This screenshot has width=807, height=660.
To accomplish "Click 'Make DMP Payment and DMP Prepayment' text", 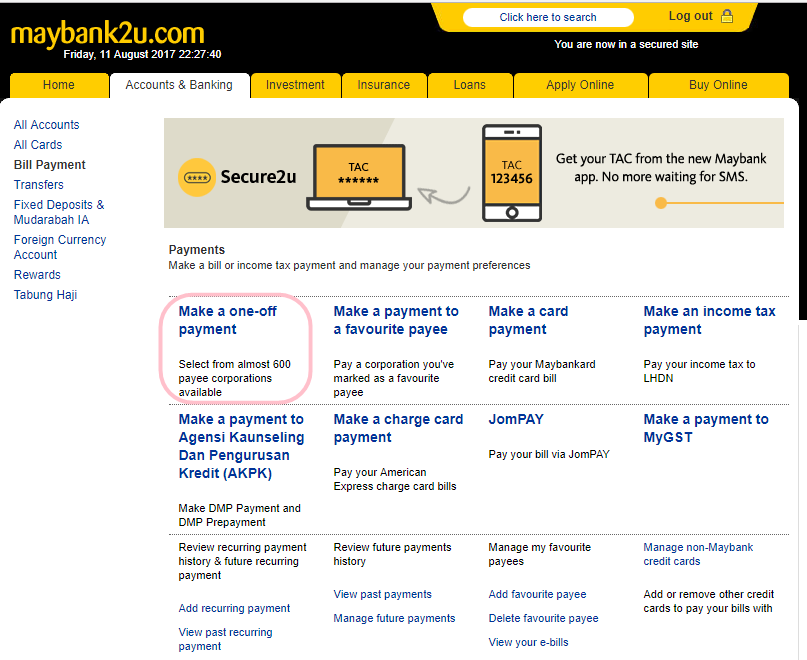I will (x=239, y=515).
